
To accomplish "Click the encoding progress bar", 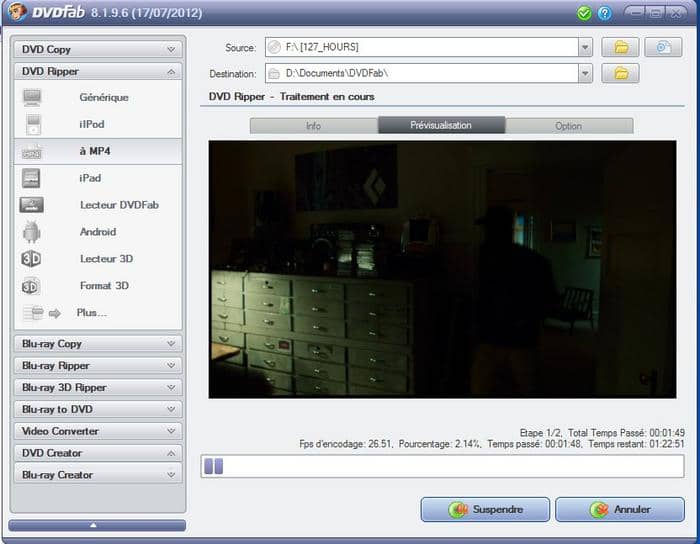I will (442, 466).
